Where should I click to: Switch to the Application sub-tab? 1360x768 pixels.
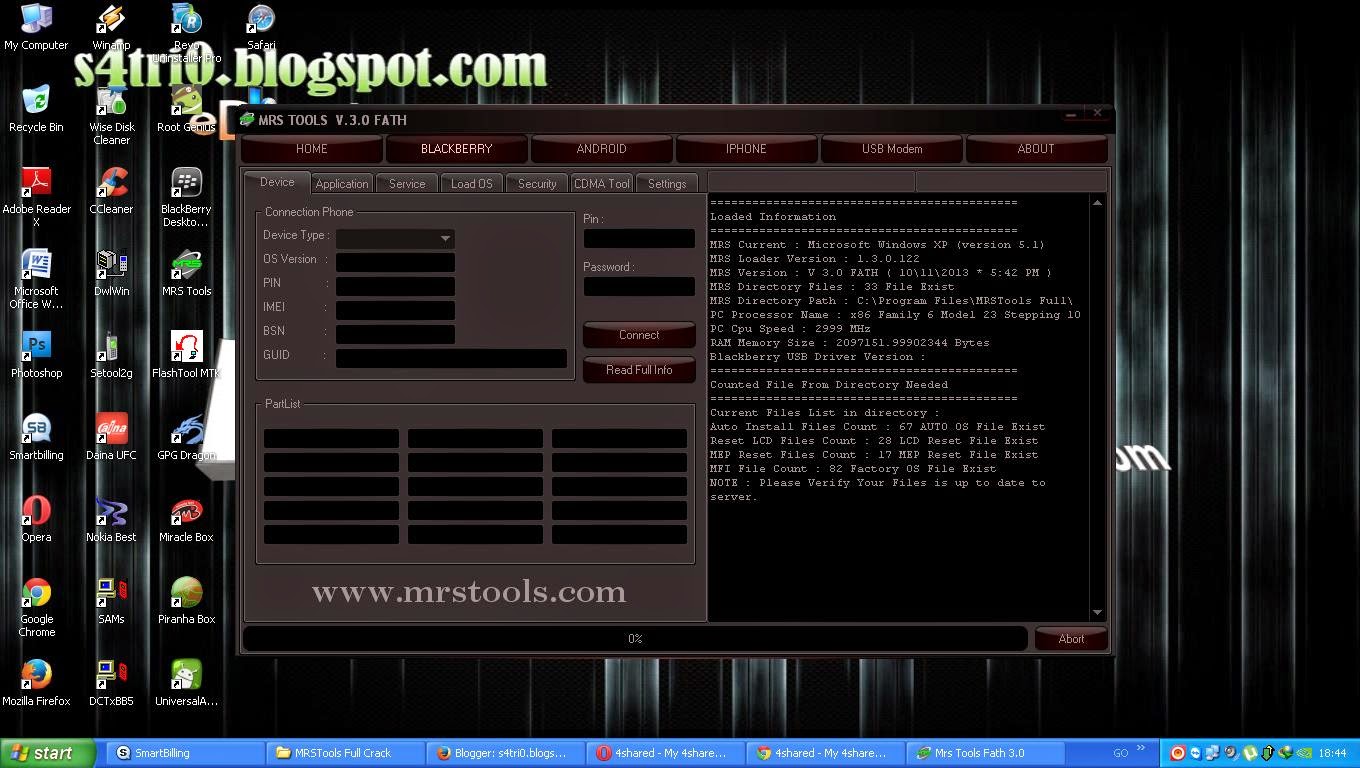[x=341, y=184]
